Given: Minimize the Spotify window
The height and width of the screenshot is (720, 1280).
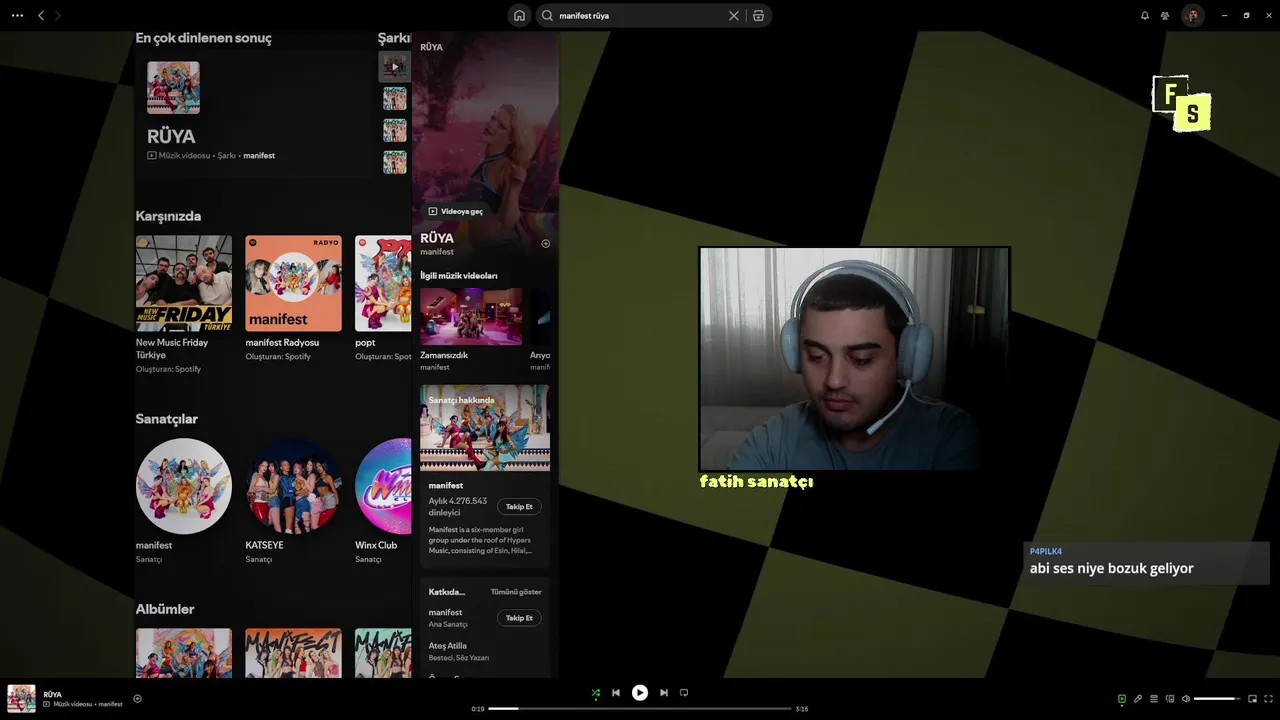Looking at the screenshot, I should pyautogui.click(x=1224, y=16).
